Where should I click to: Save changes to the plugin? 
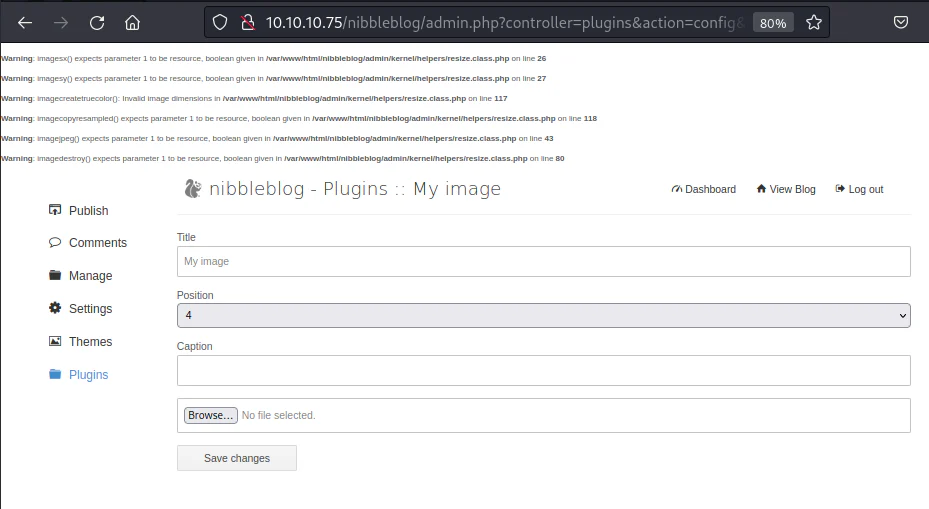tap(237, 458)
